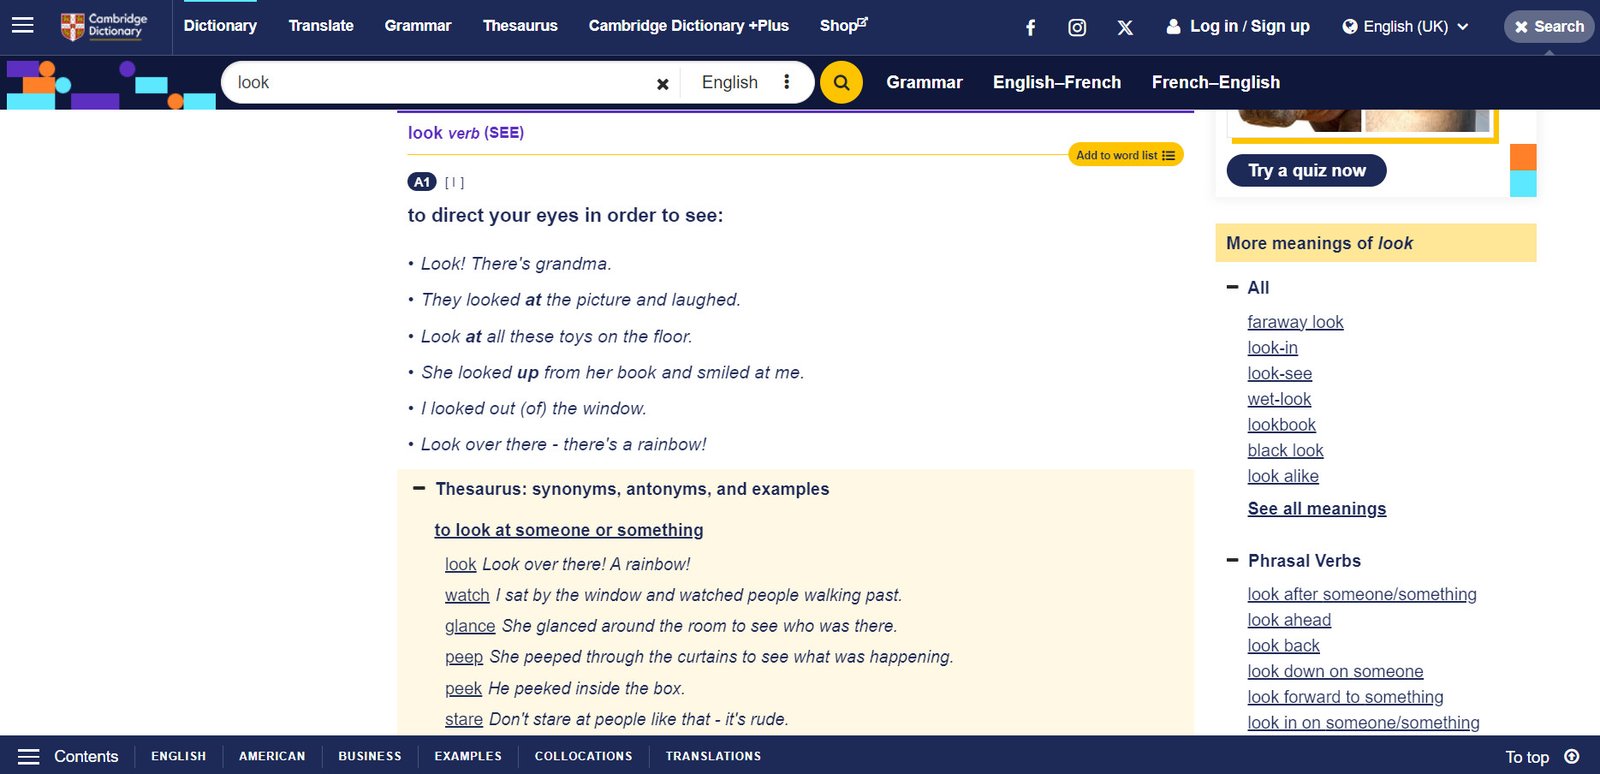Switch to French–English dictionary
Viewport: 1600px width, 774px height.
pos(1216,82)
